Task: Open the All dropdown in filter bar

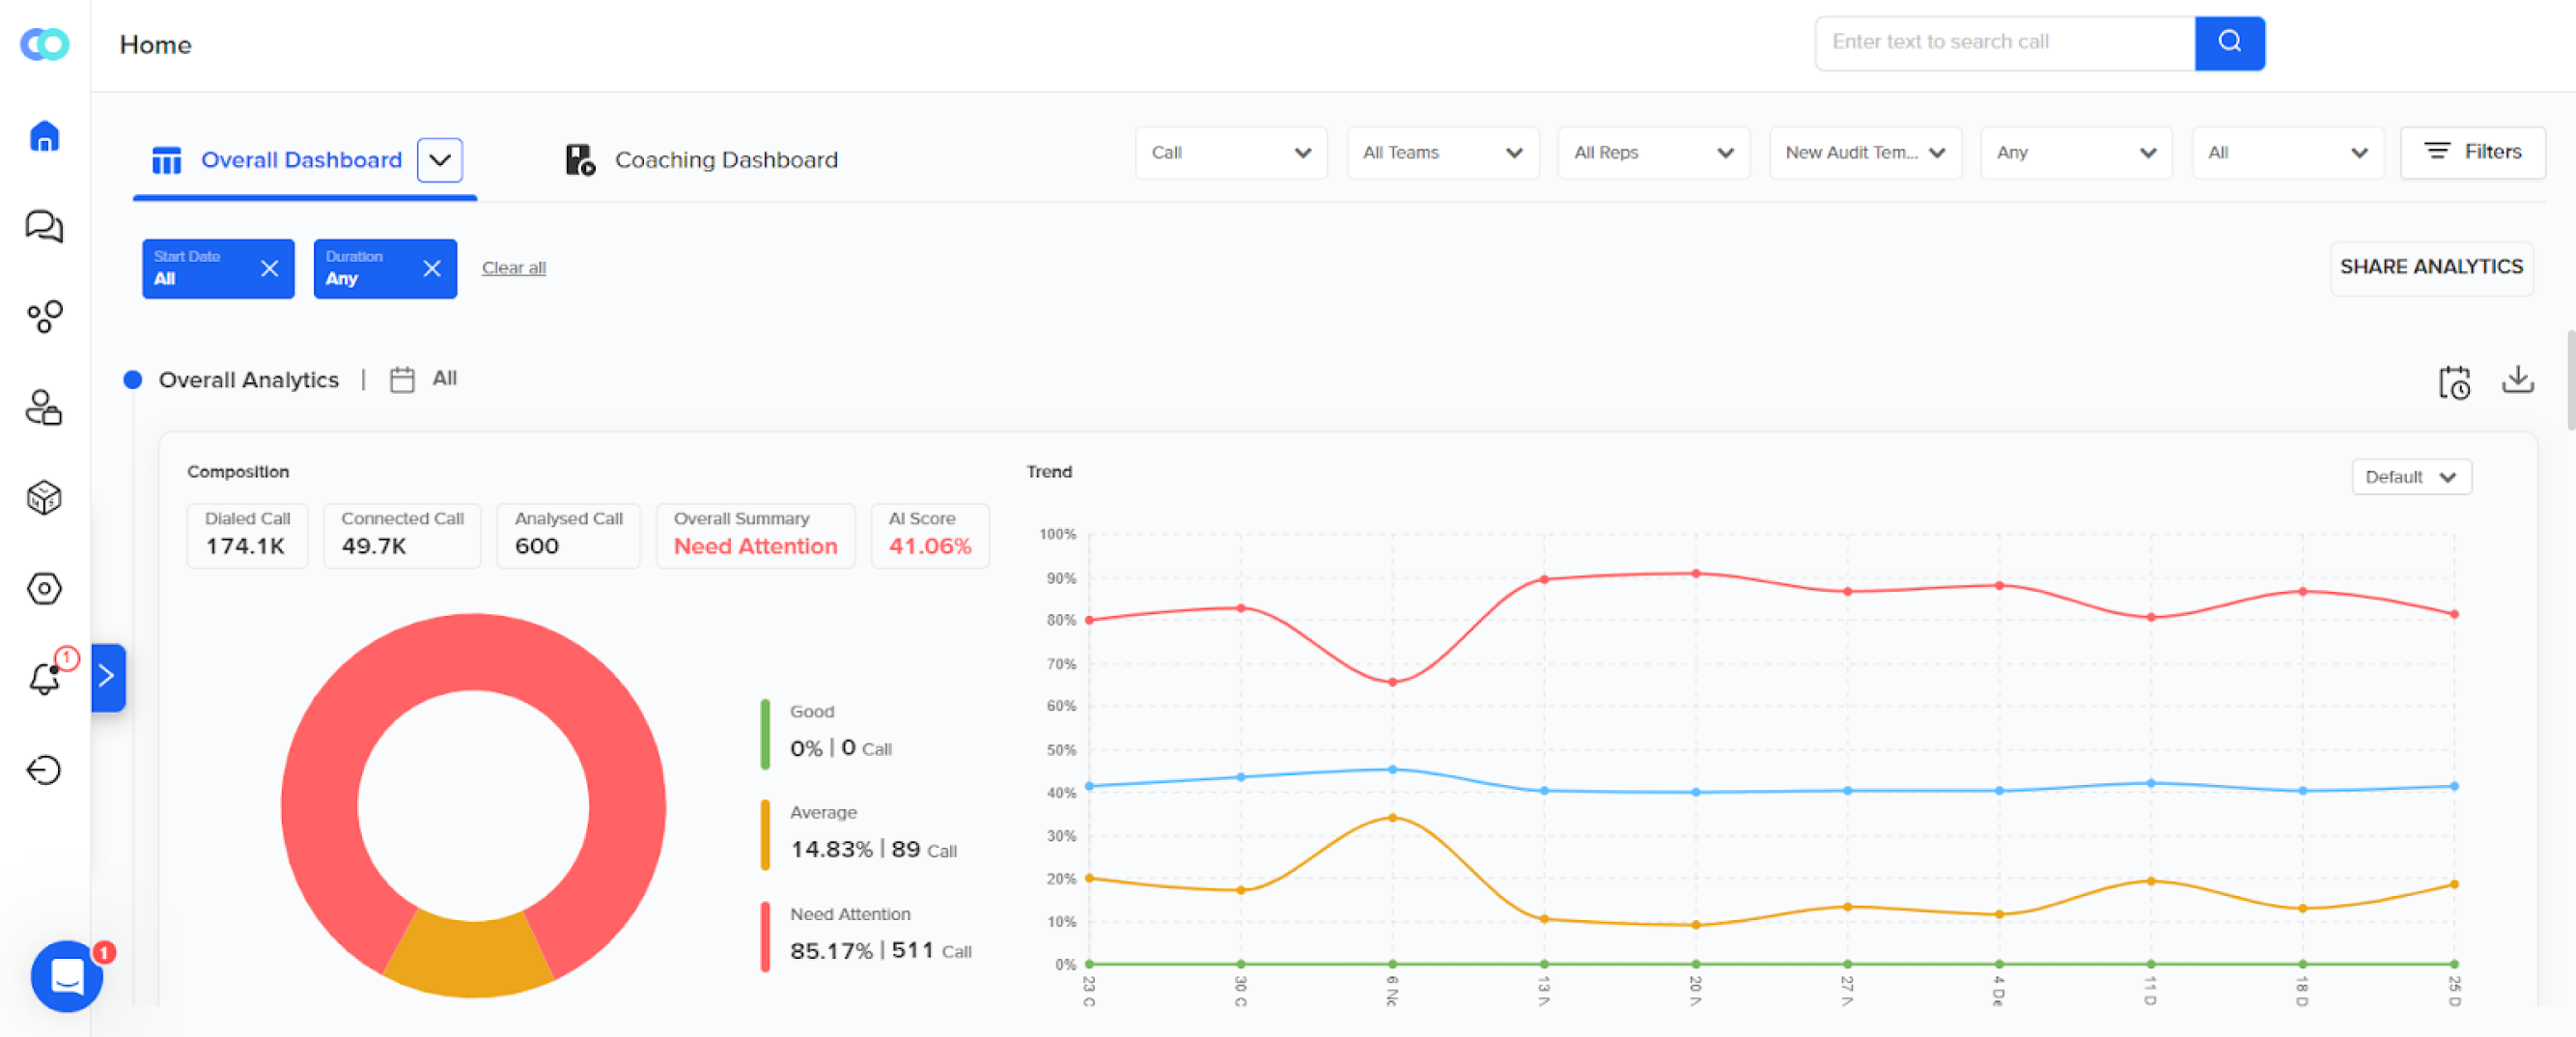Action: click(x=2289, y=153)
